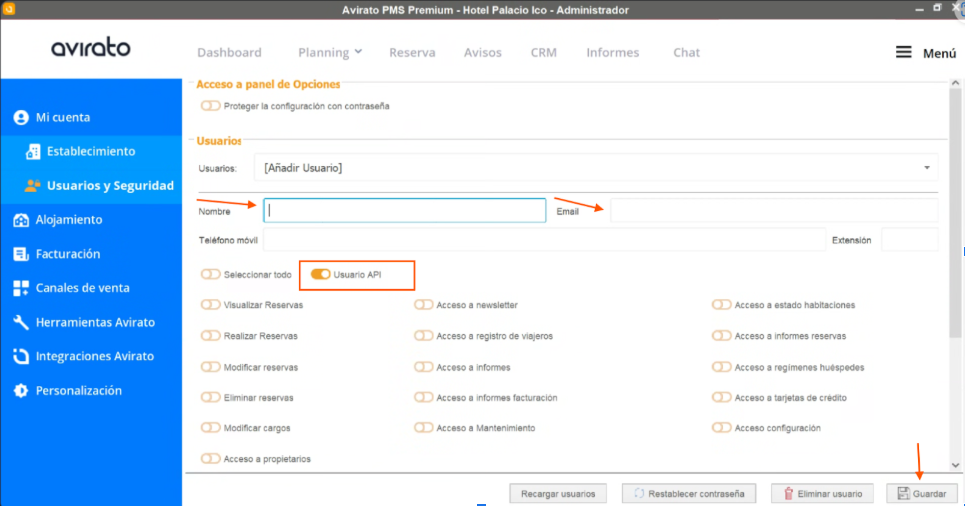
Task: Enable Seleccionar todo switch
Action: tap(210, 275)
